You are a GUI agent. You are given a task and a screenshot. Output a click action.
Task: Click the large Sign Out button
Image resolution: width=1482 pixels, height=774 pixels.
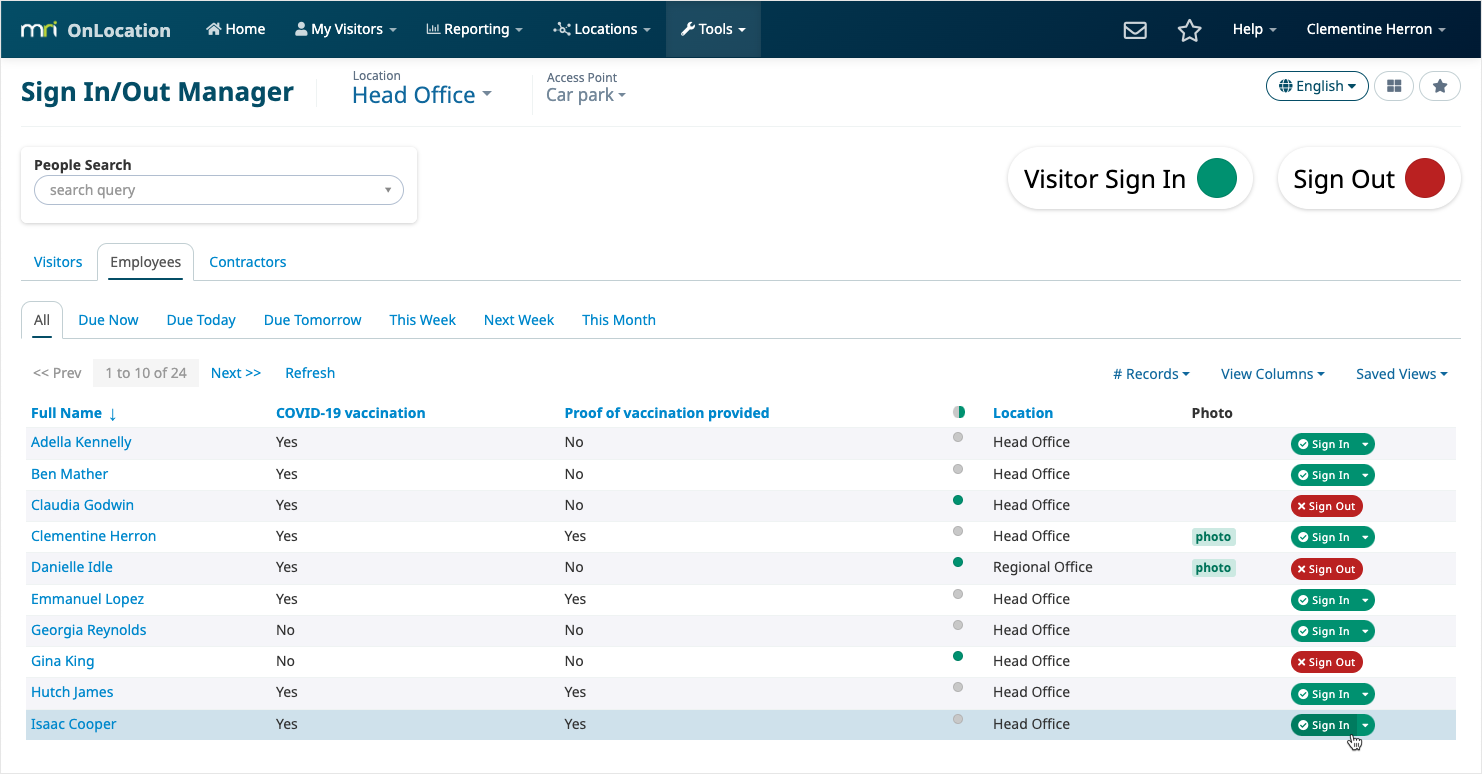[x=1369, y=179]
